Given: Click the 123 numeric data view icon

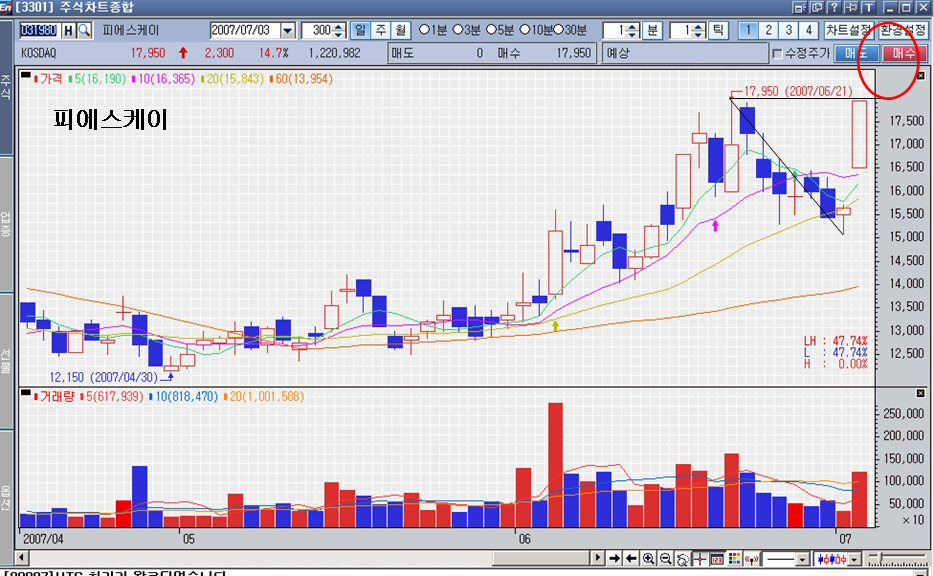Looking at the screenshot, I should pyautogui.click(x=717, y=559).
